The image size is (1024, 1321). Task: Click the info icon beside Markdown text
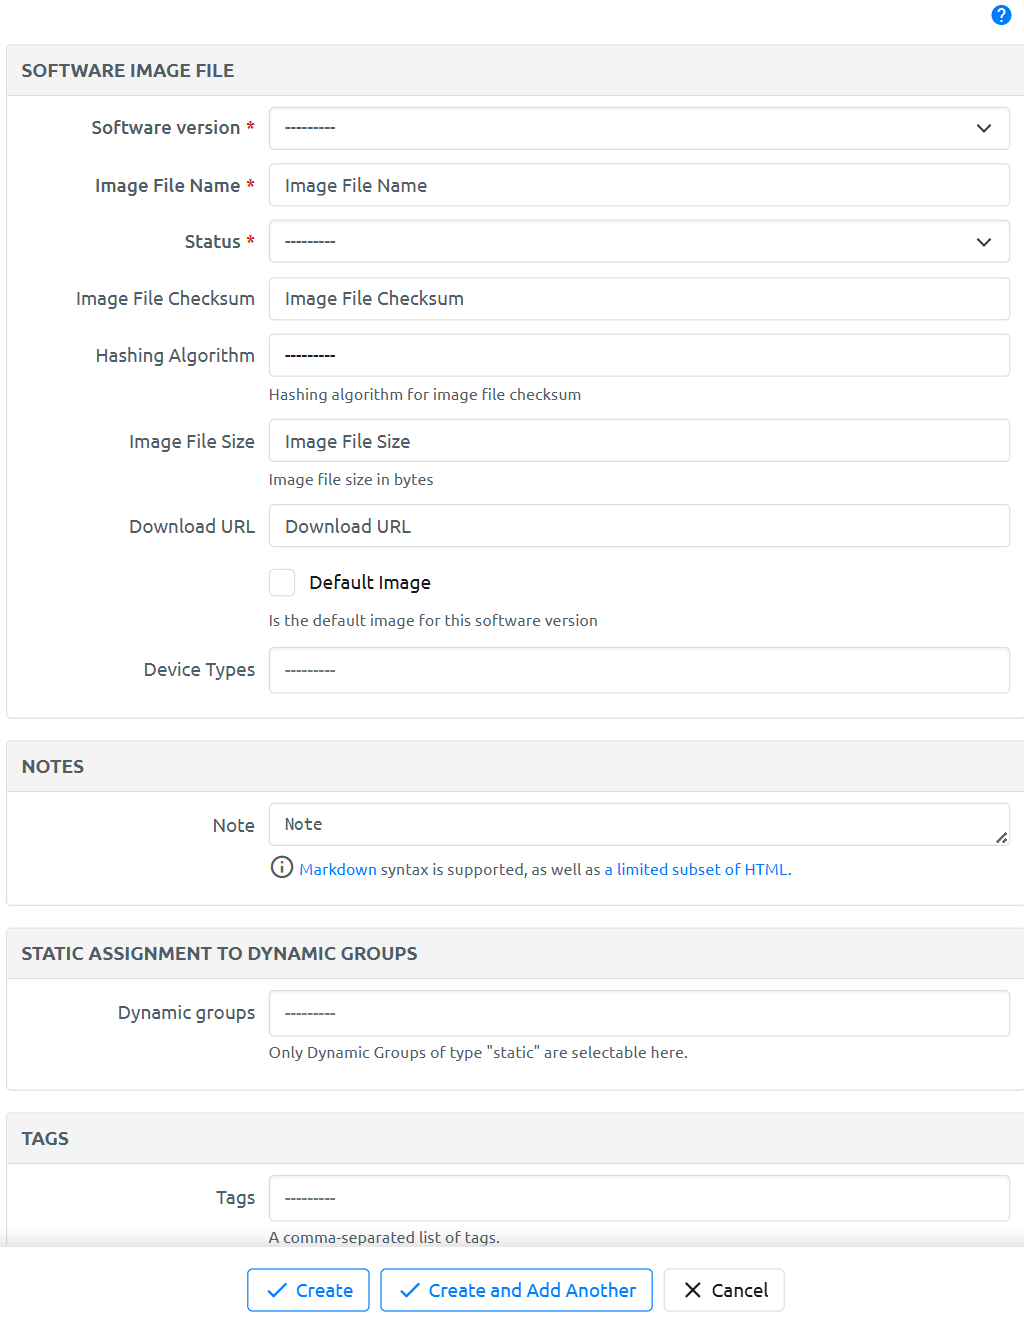tap(282, 867)
